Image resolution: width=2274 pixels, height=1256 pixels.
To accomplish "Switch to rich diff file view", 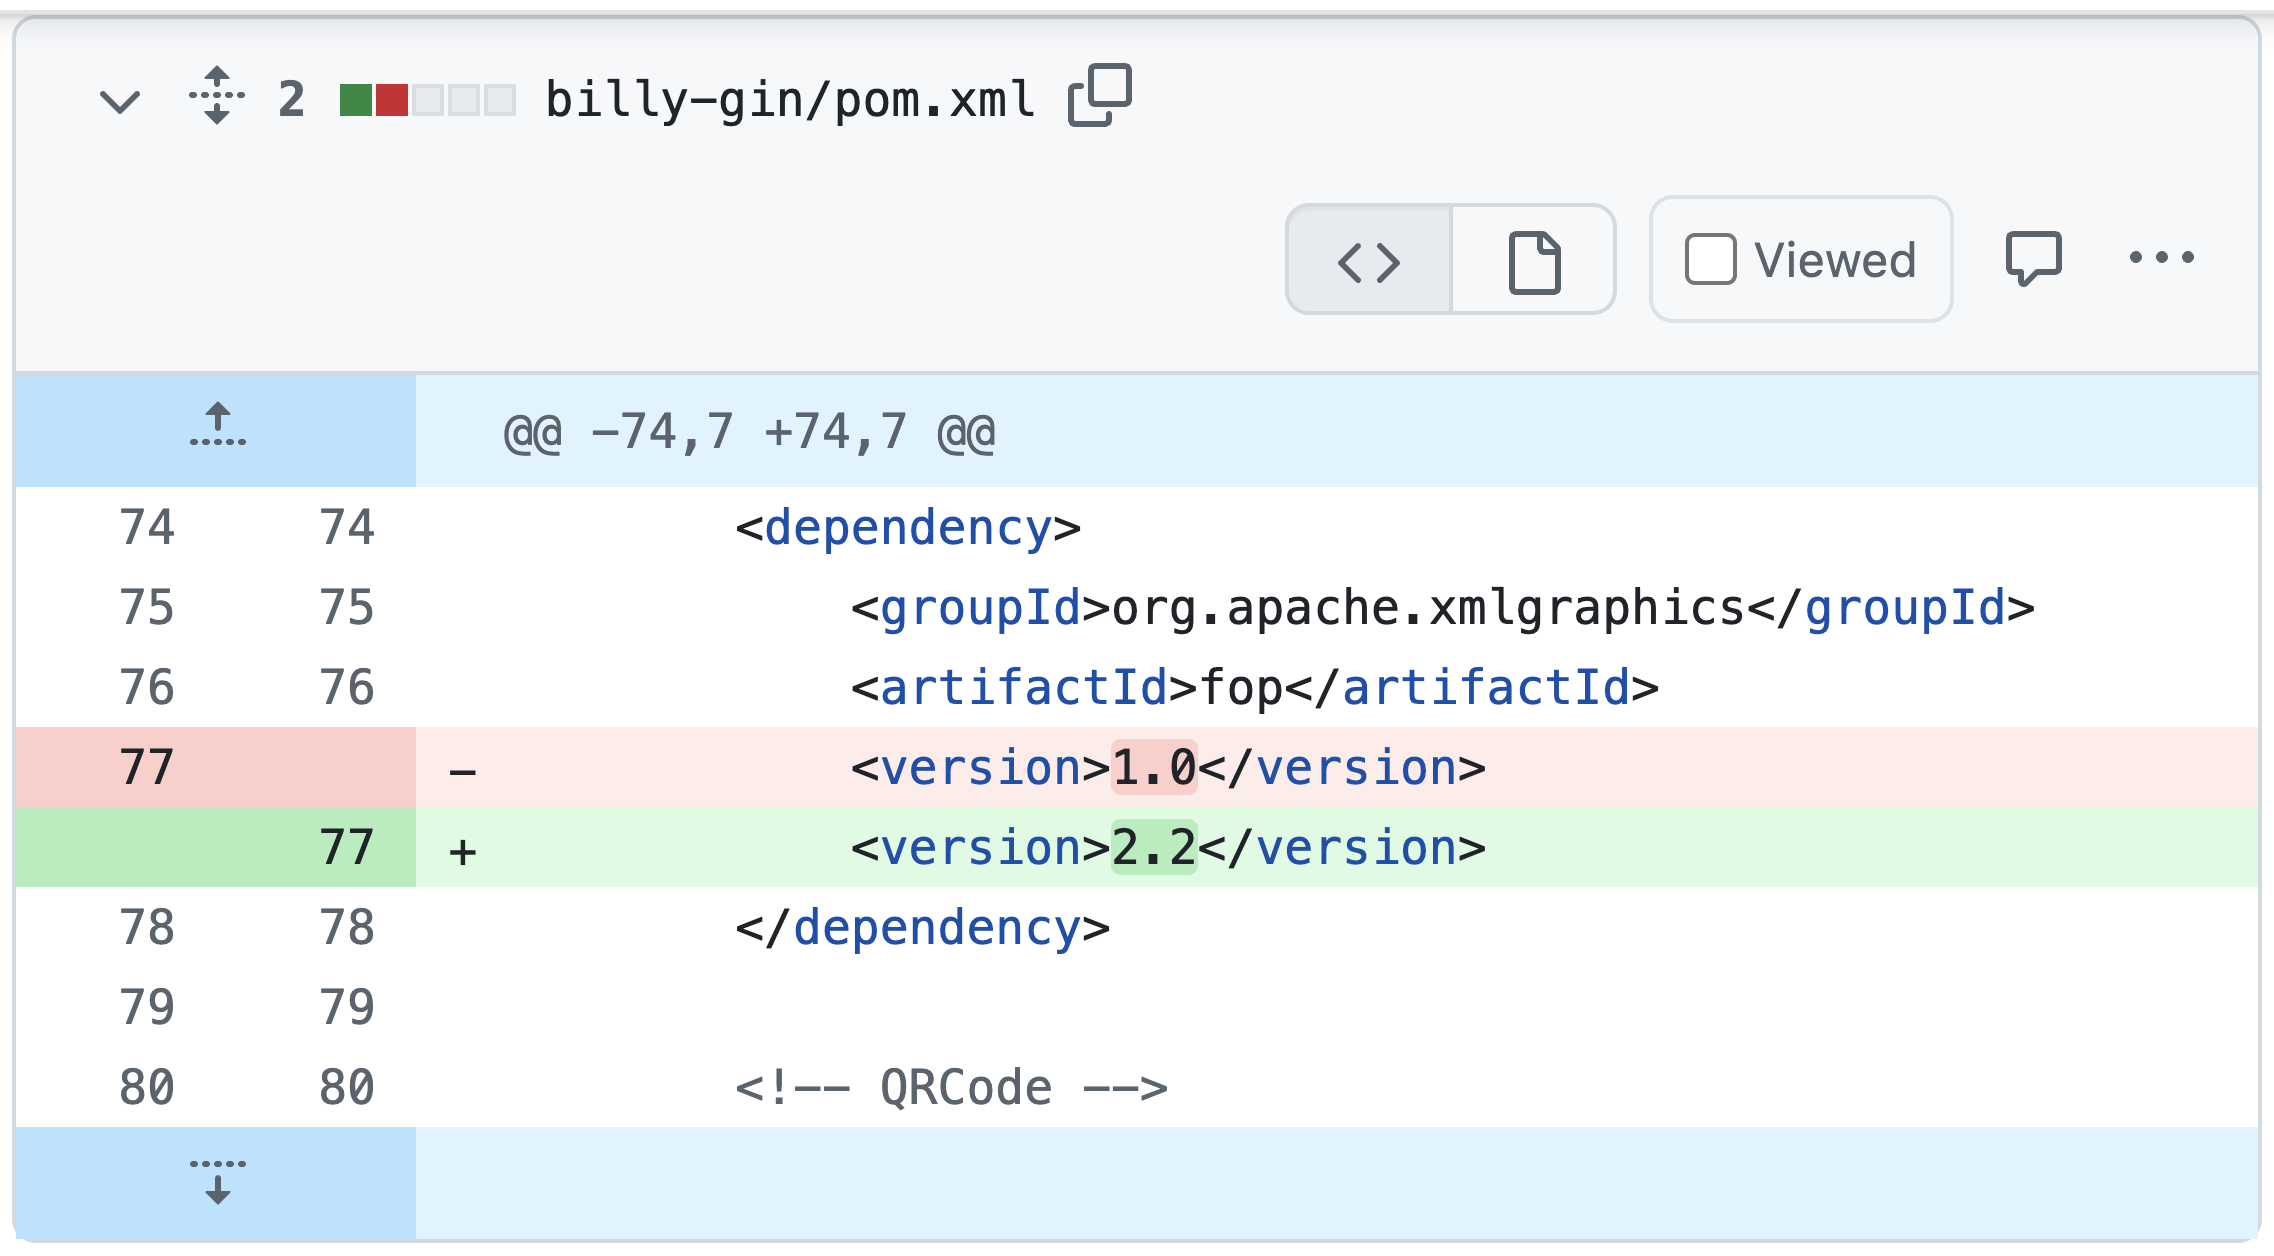I will (x=1533, y=261).
